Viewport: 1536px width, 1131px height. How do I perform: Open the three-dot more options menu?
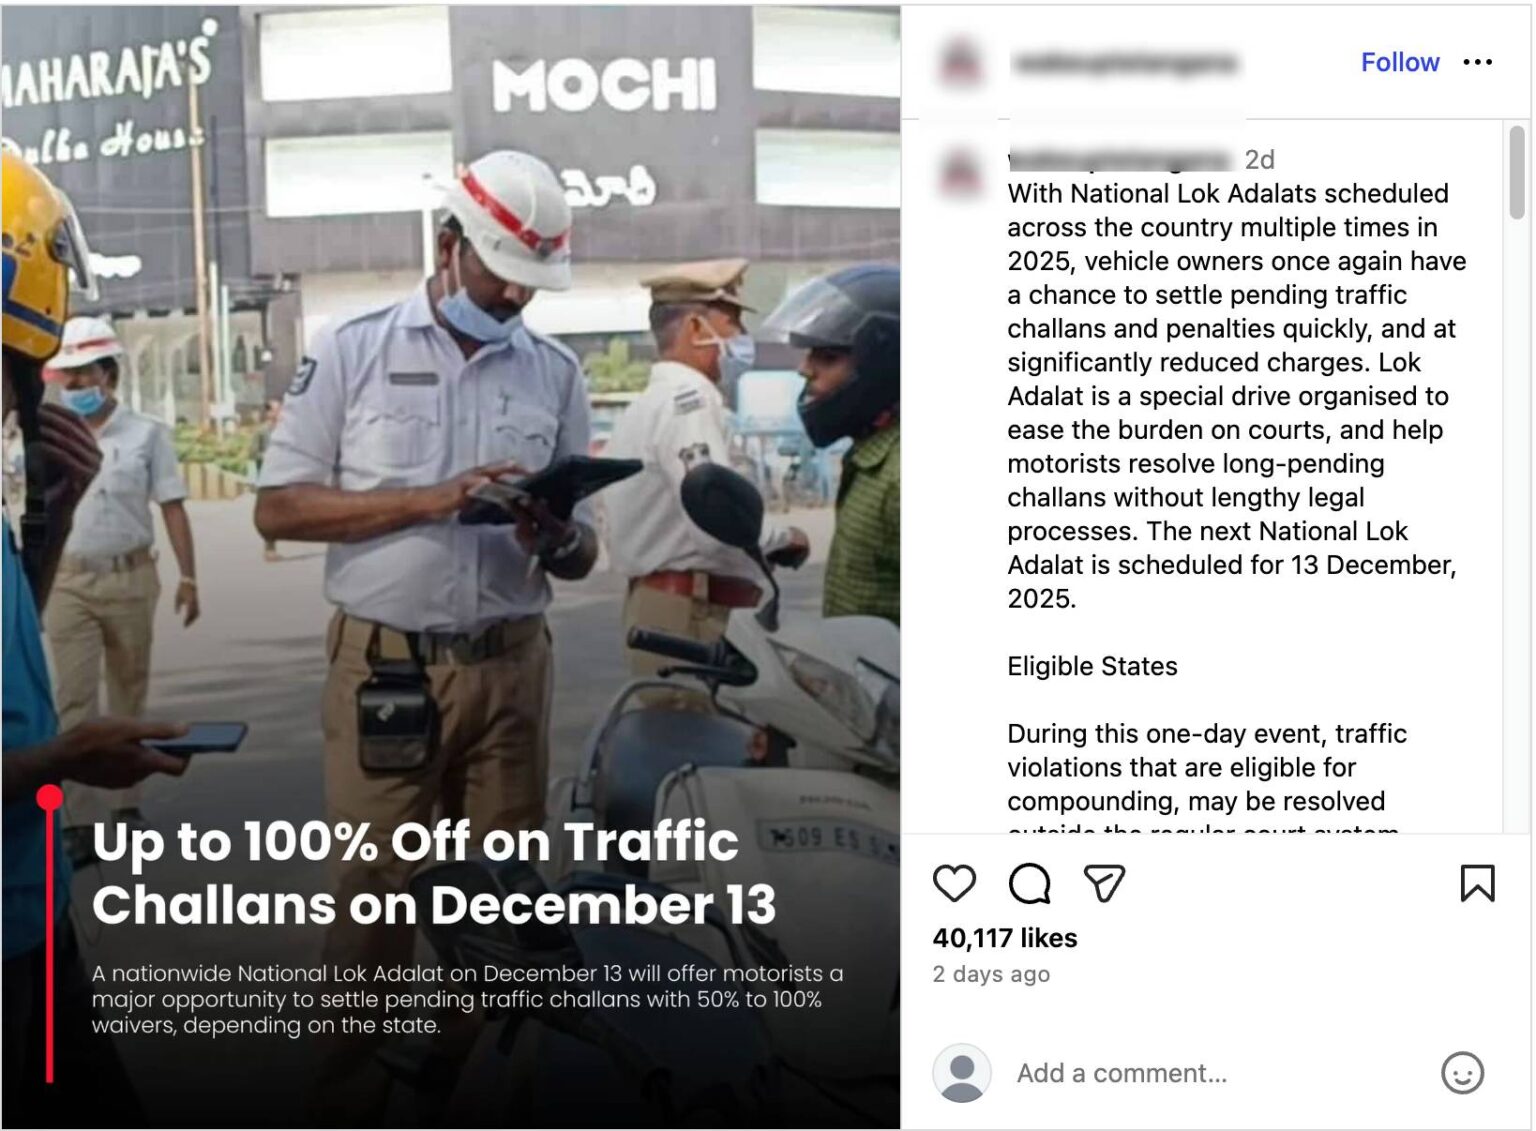point(1477,62)
